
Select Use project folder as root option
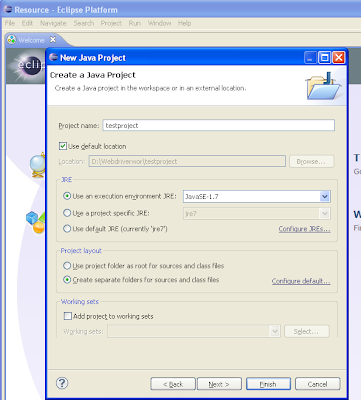[67, 266]
